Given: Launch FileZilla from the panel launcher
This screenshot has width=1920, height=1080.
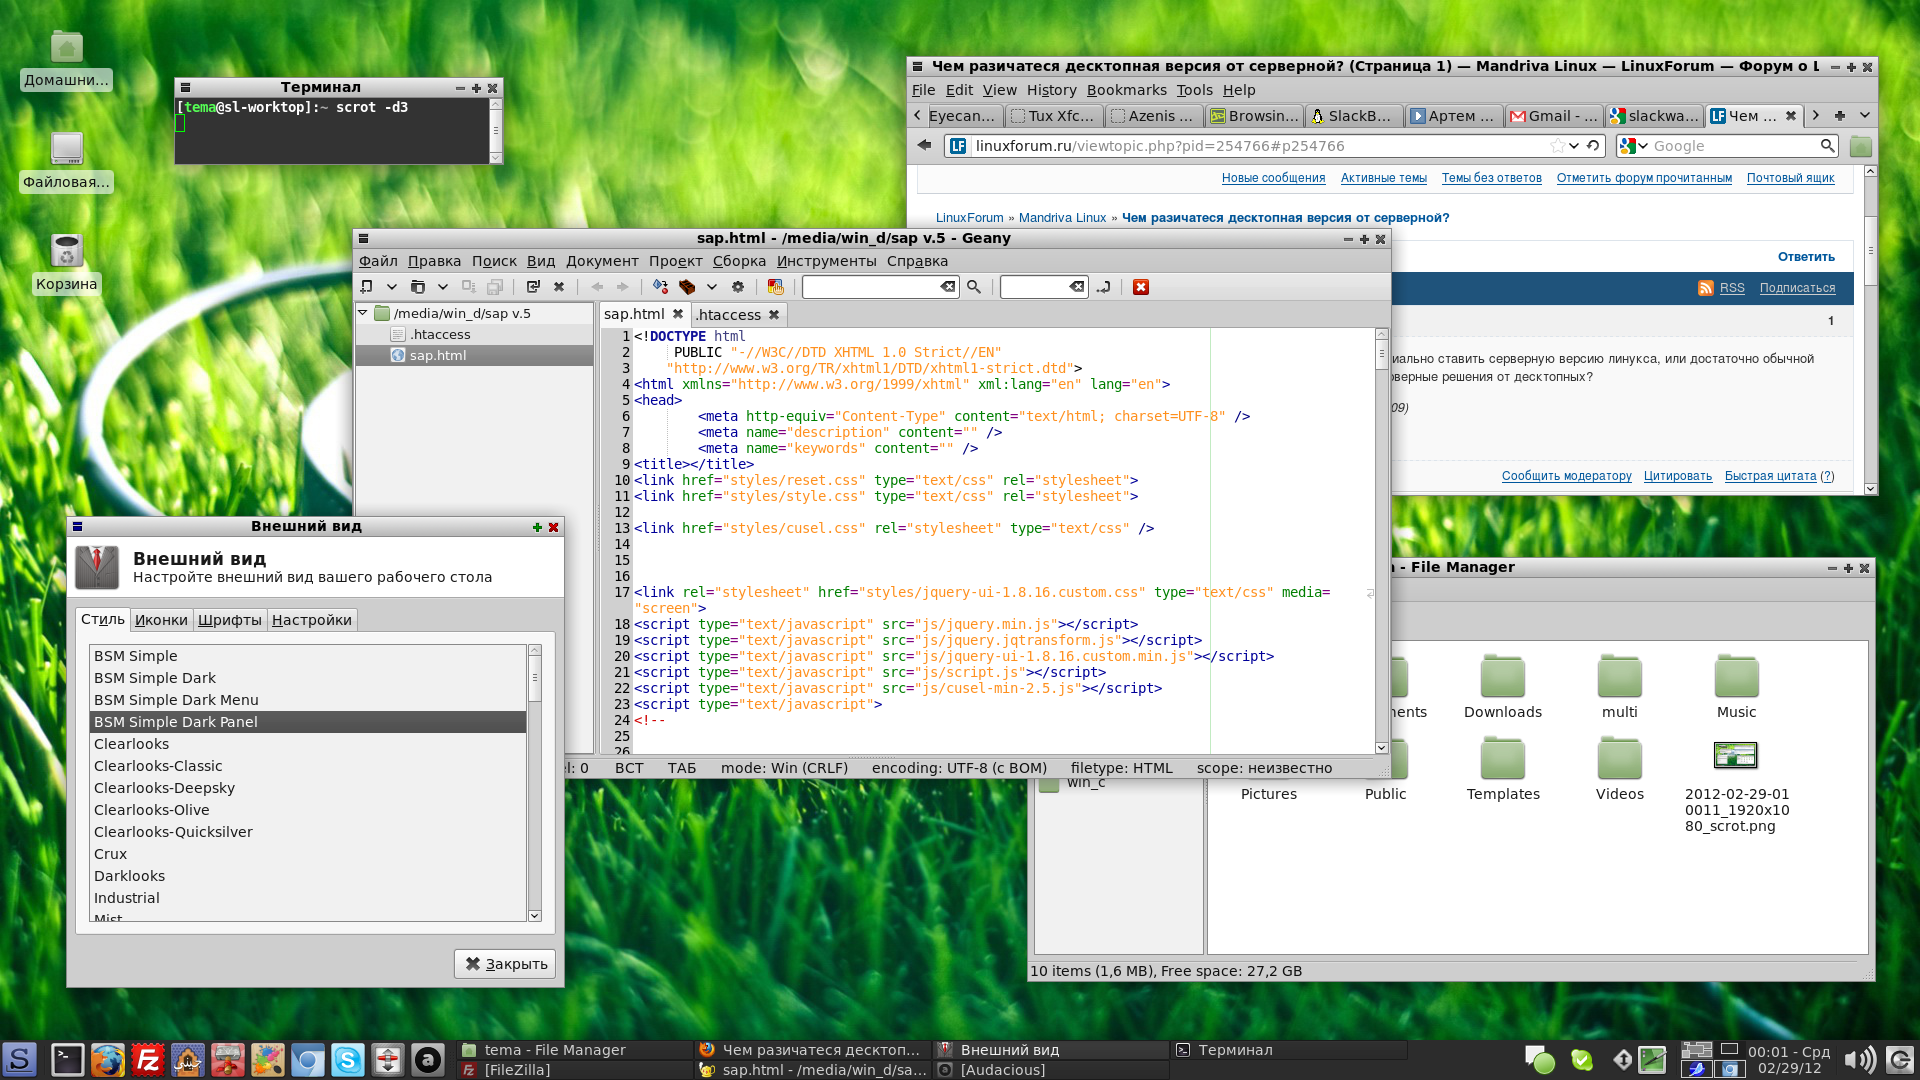Looking at the screenshot, I should point(148,1060).
